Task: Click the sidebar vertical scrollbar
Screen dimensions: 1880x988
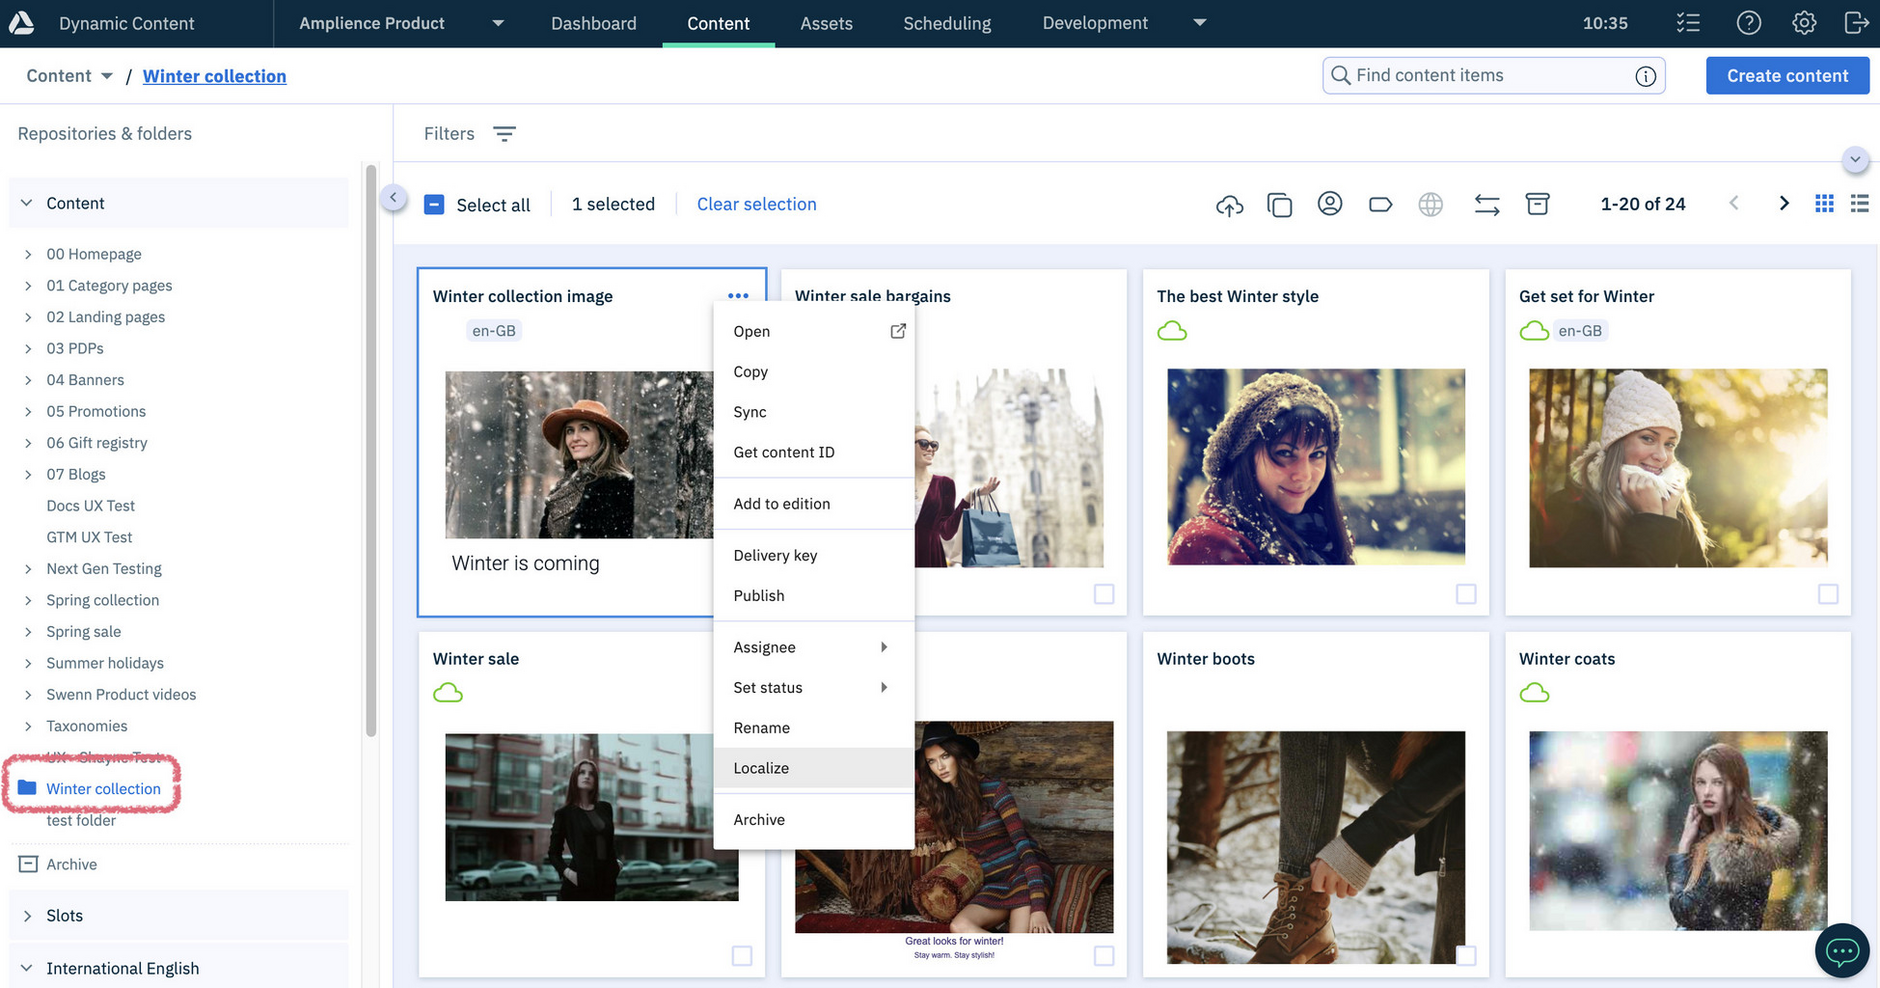Action: 371,450
